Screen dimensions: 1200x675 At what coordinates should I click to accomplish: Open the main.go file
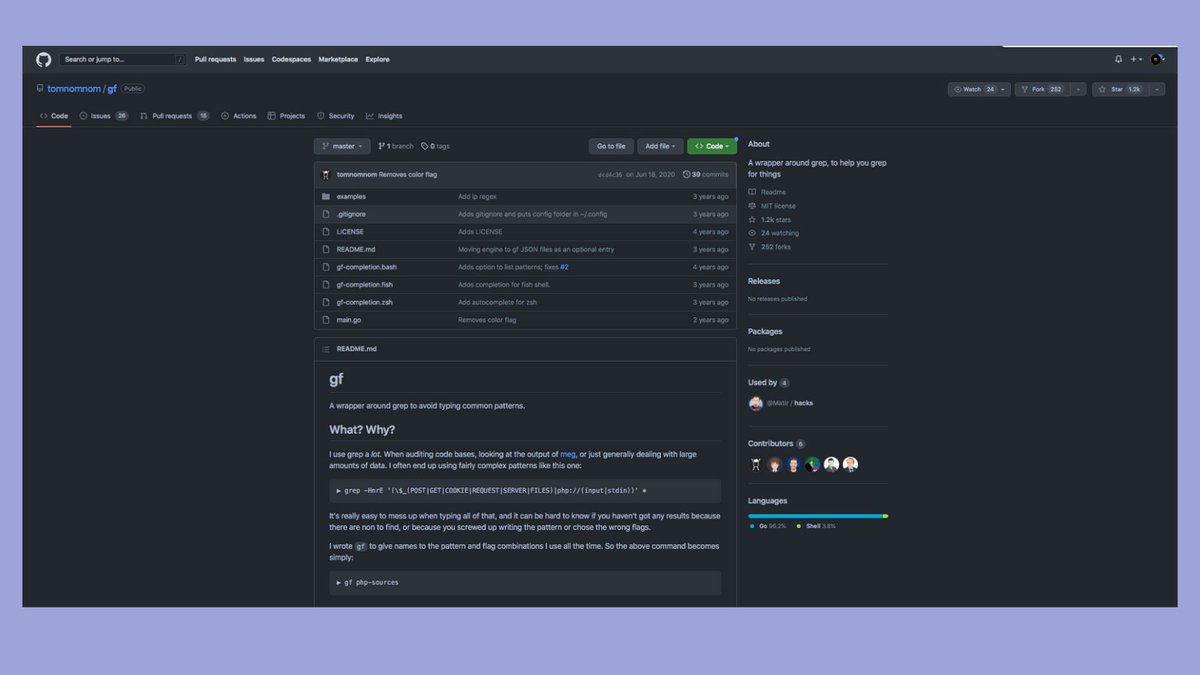coord(349,320)
